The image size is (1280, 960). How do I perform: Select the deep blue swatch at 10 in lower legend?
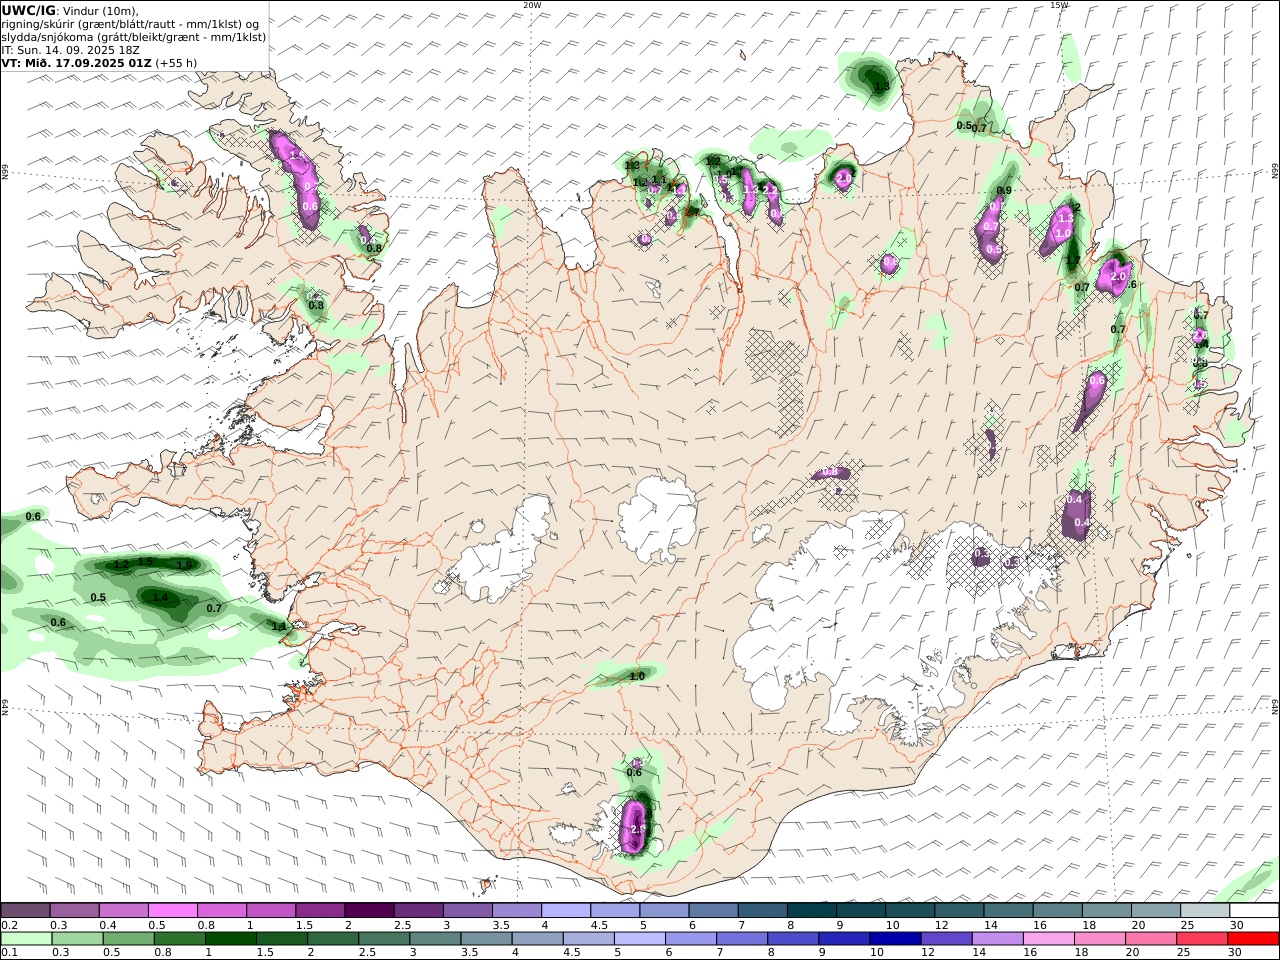pyautogui.click(x=894, y=939)
